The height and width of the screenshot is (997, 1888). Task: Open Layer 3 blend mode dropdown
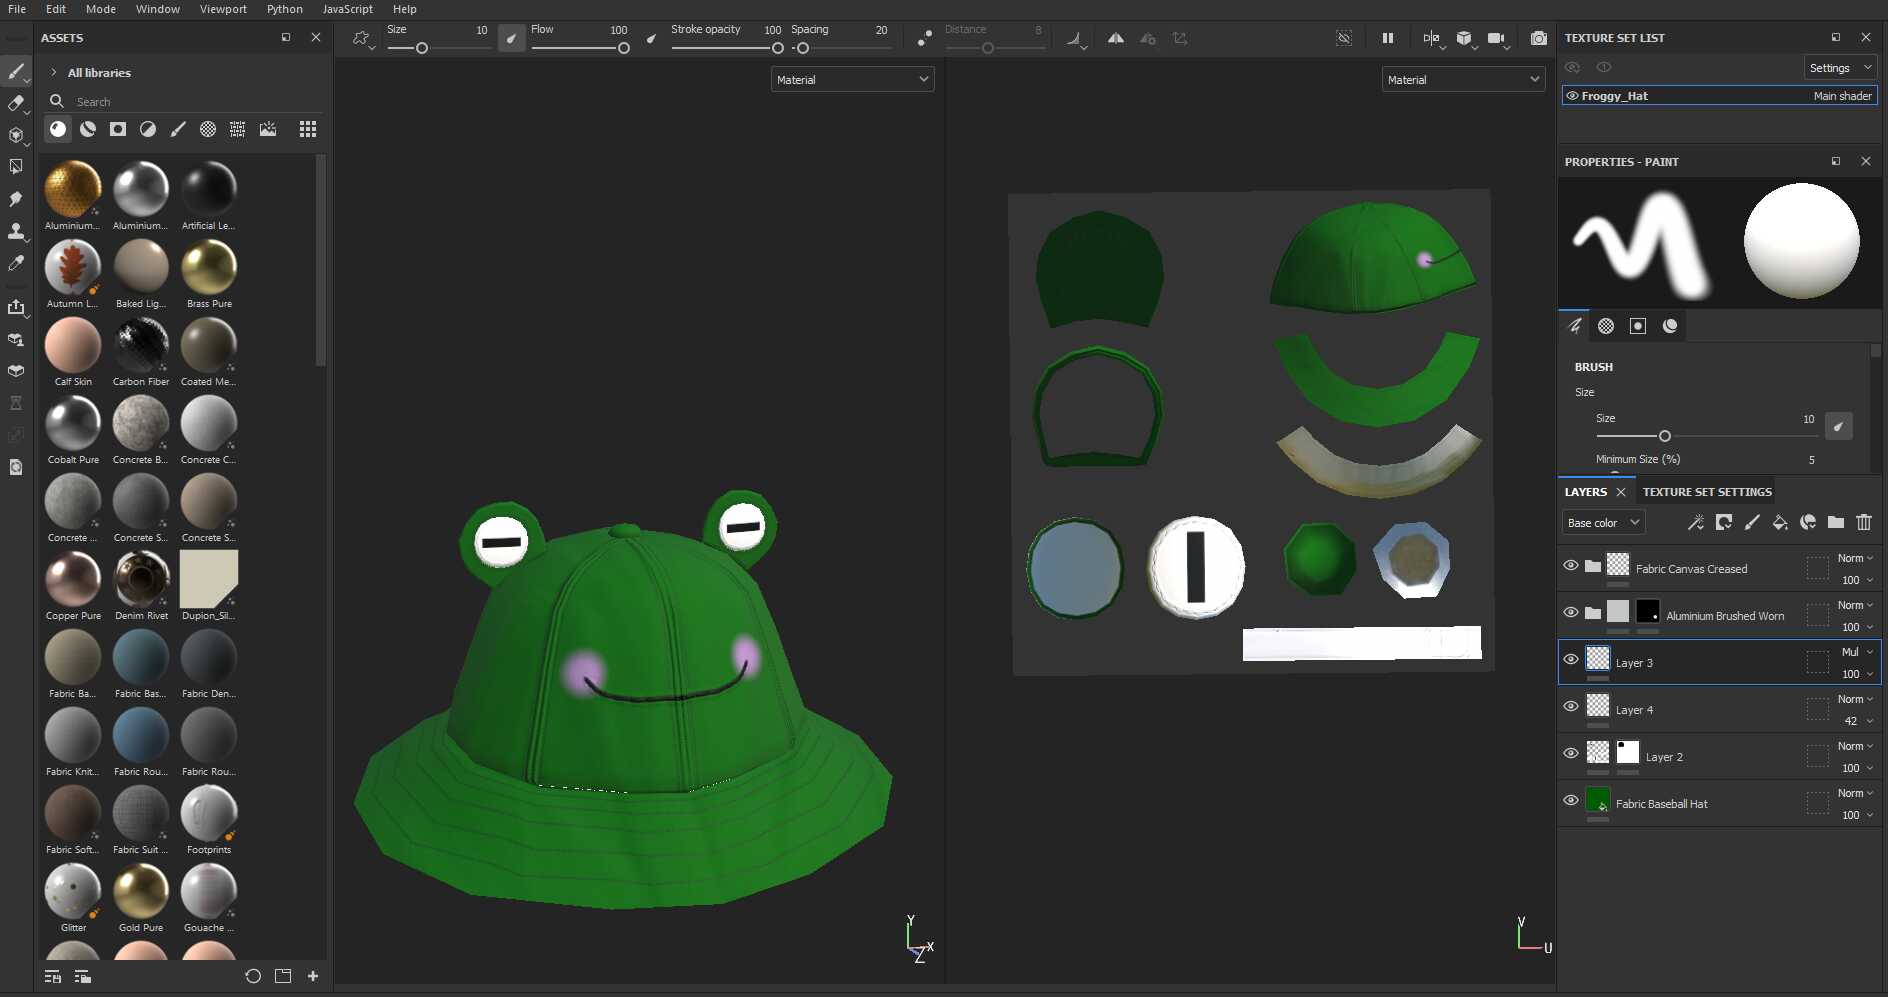1856,652
